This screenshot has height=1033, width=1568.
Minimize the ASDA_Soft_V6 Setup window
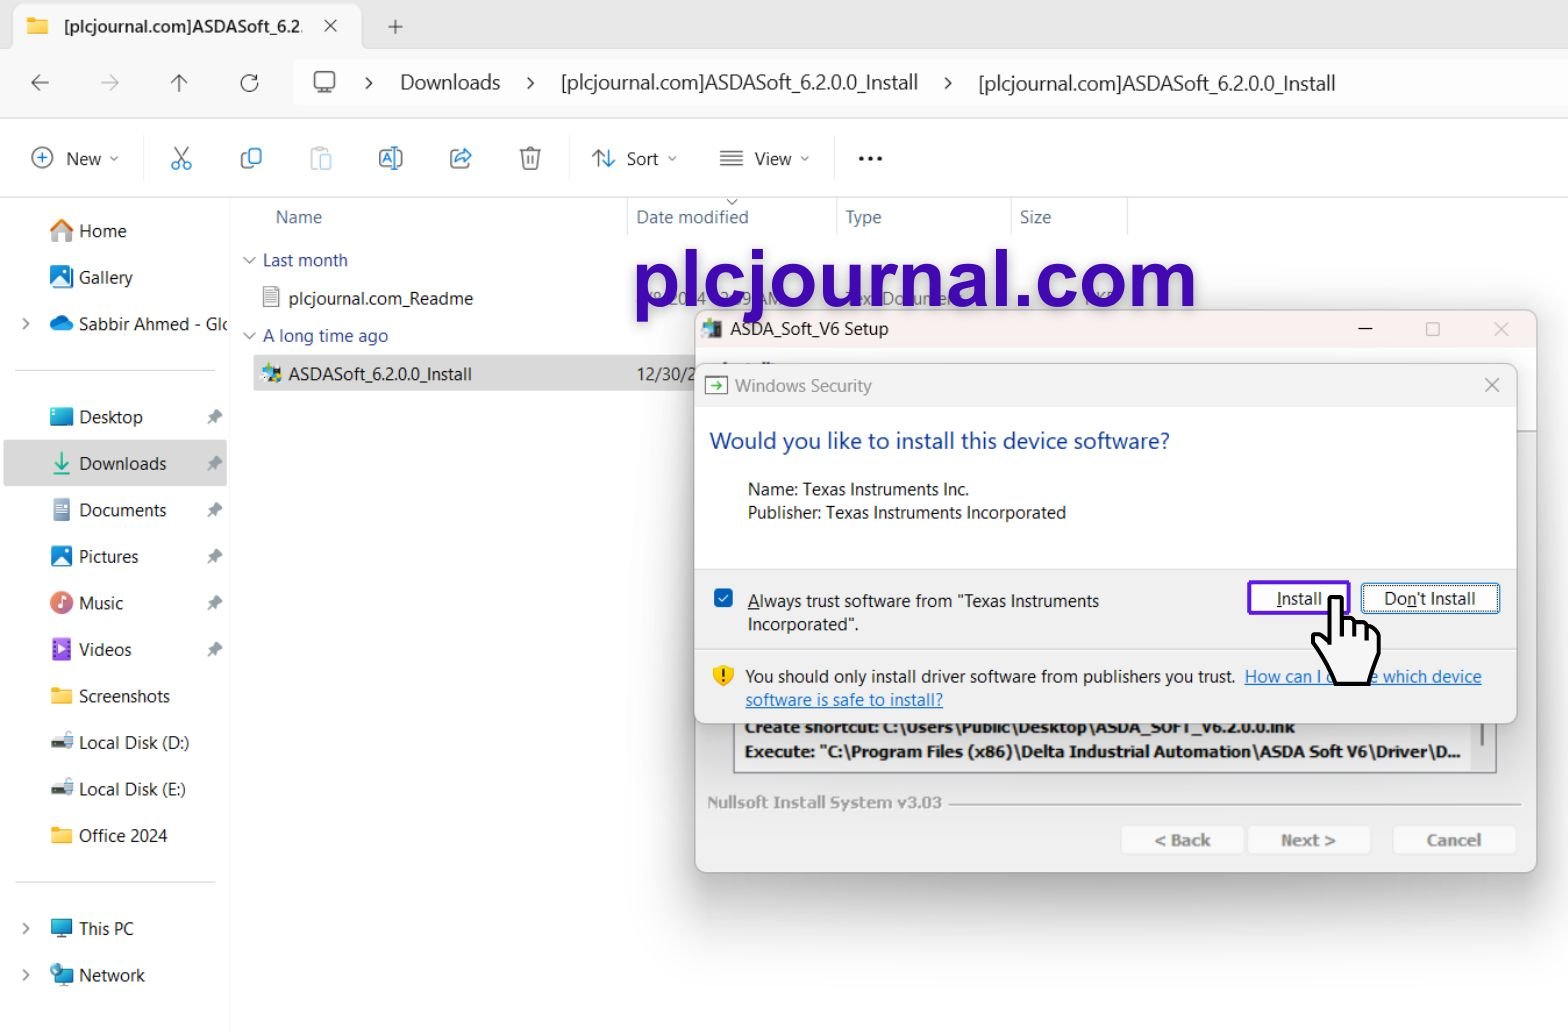tap(1365, 328)
